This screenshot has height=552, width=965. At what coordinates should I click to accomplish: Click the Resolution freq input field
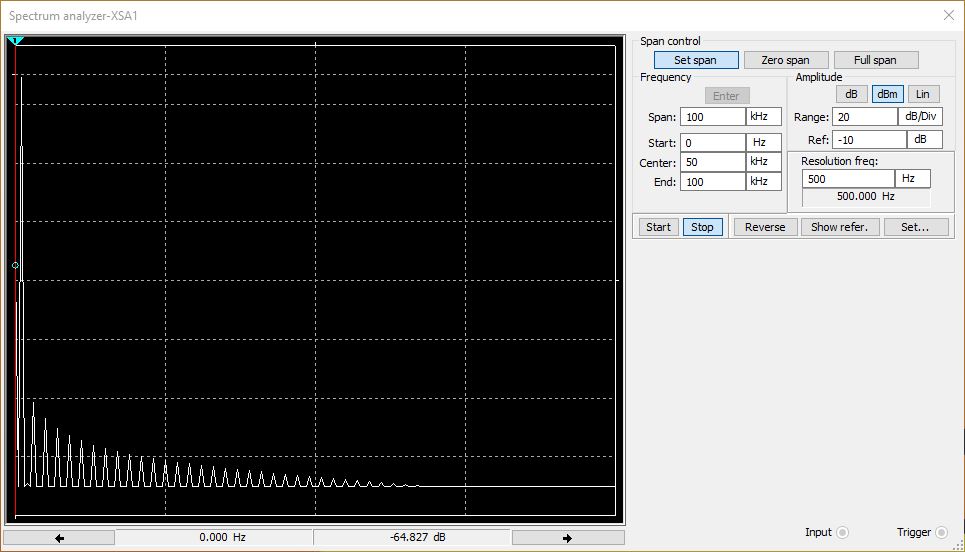click(x=848, y=178)
